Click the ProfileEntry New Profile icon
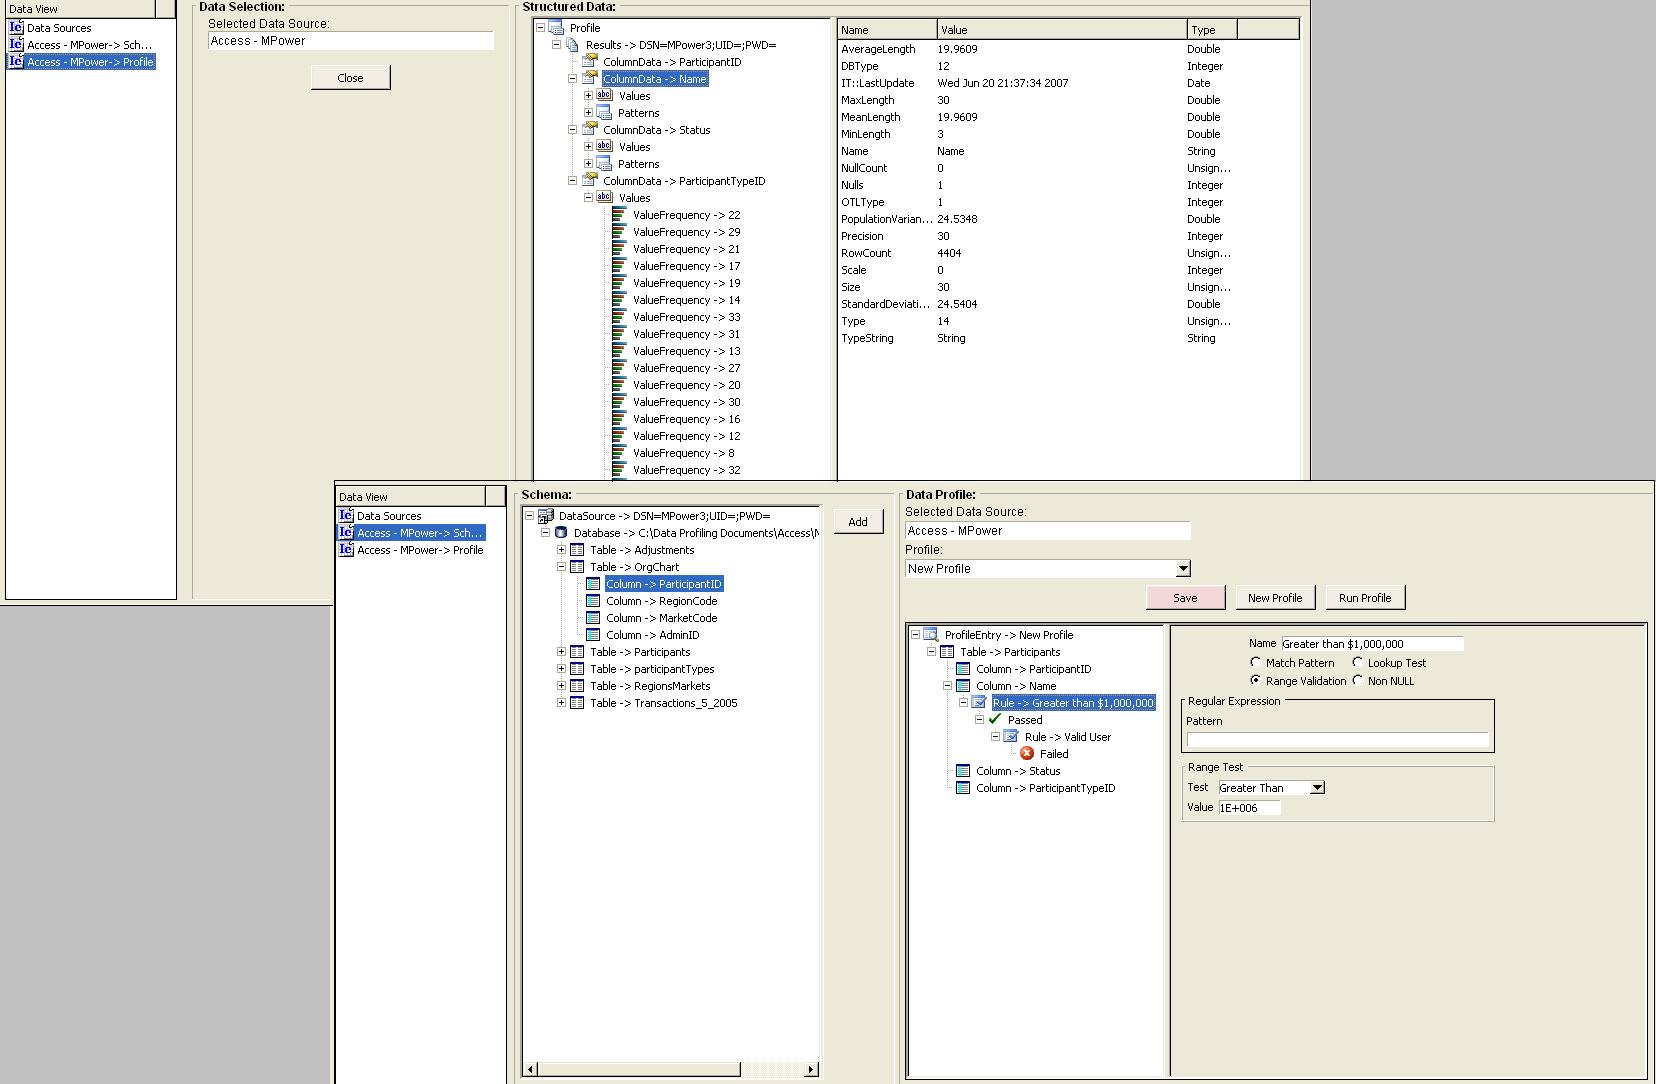 (931, 635)
